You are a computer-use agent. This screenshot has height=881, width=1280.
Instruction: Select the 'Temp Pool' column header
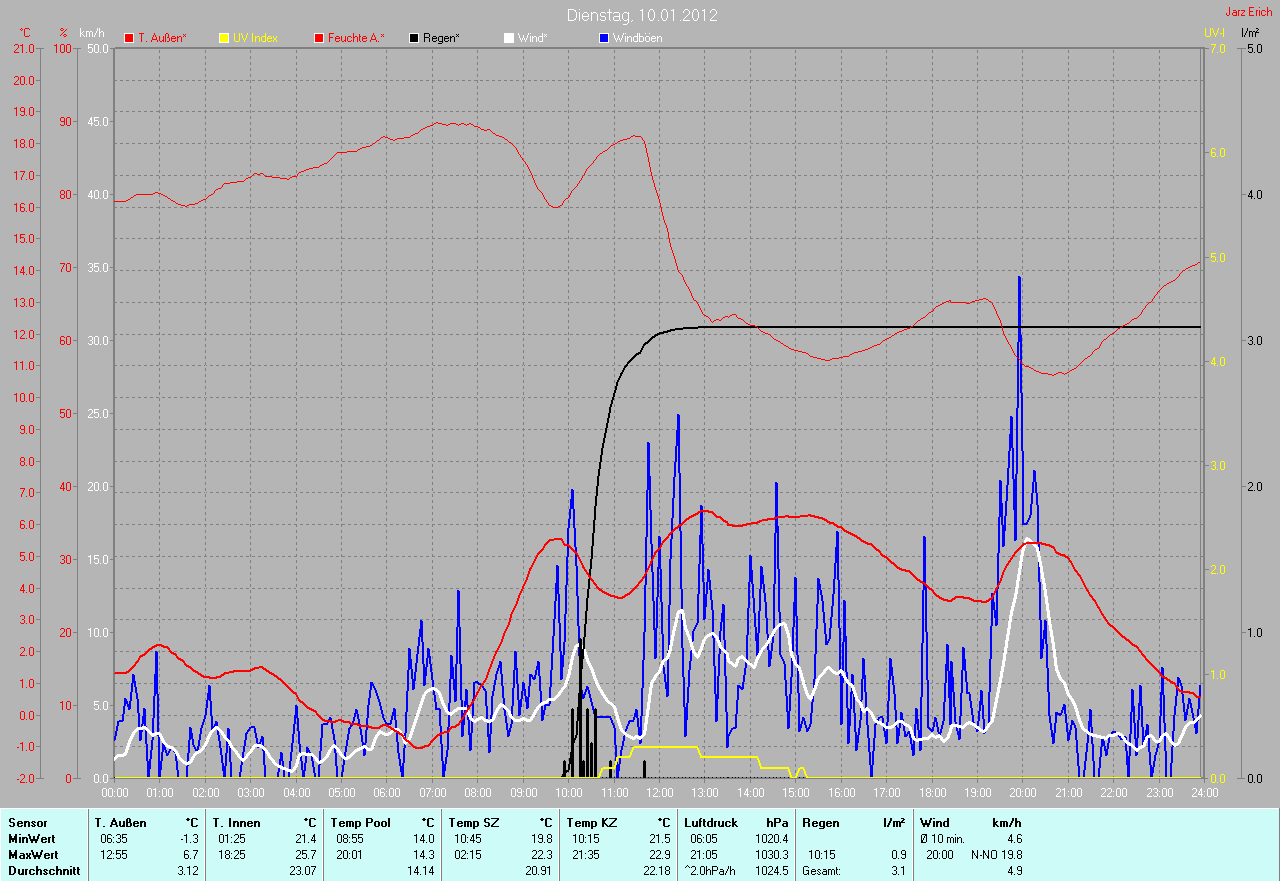360,823
